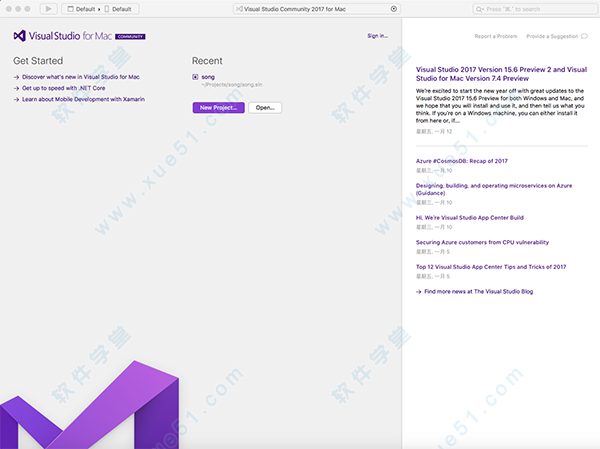Open Azure #CosmosDB Recap of 2017 article
600x449 pixels.
[x=462, y=161]
